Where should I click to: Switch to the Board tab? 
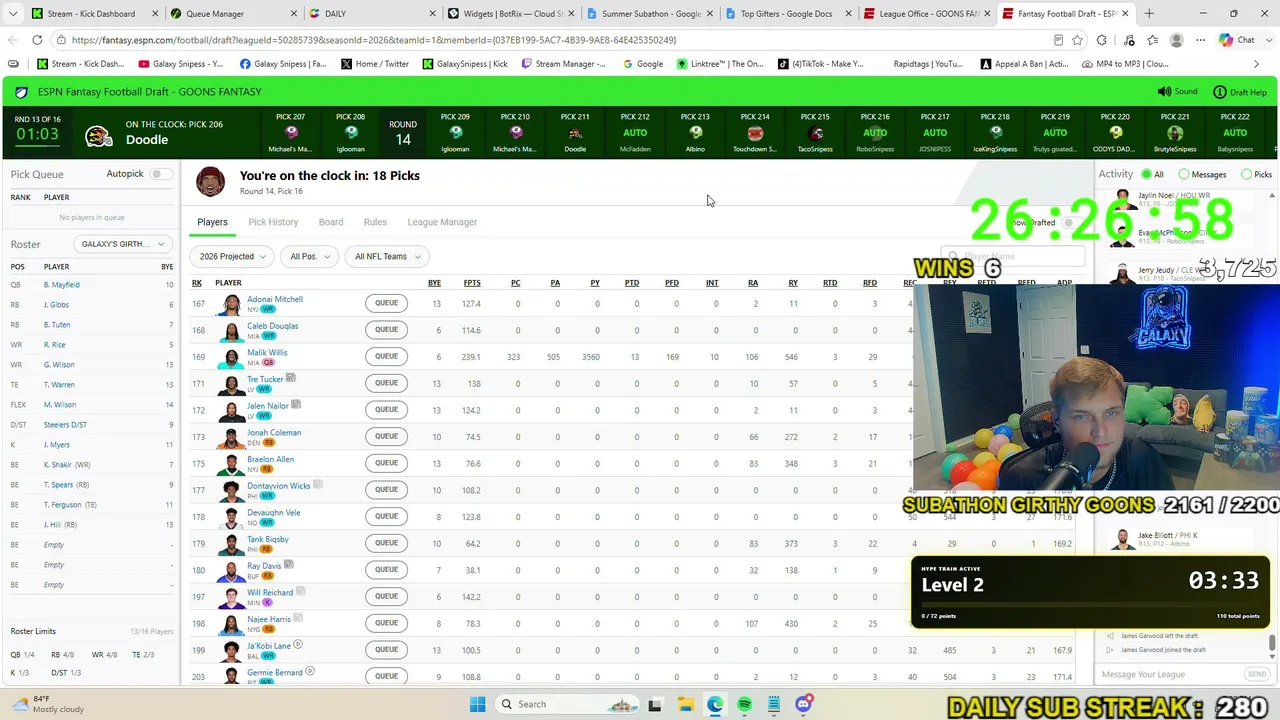[331, 222]
